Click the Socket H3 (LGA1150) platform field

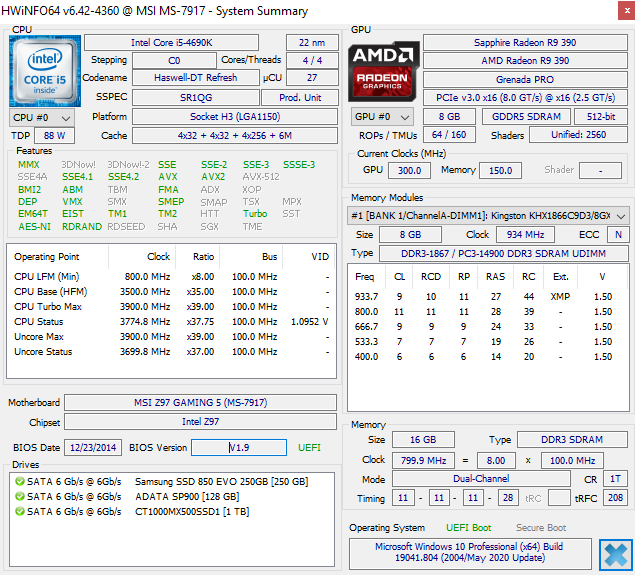coord(235,117)
